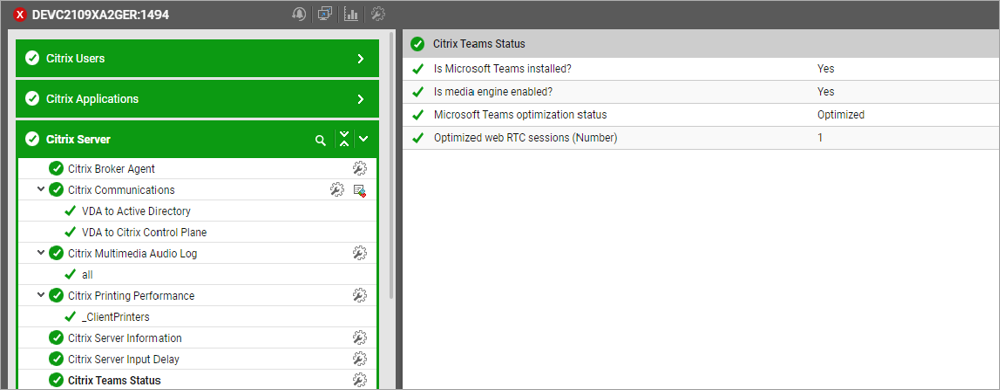Select the Citrix Server Information test
This screenshot has height=390, width=1000.
124,338
